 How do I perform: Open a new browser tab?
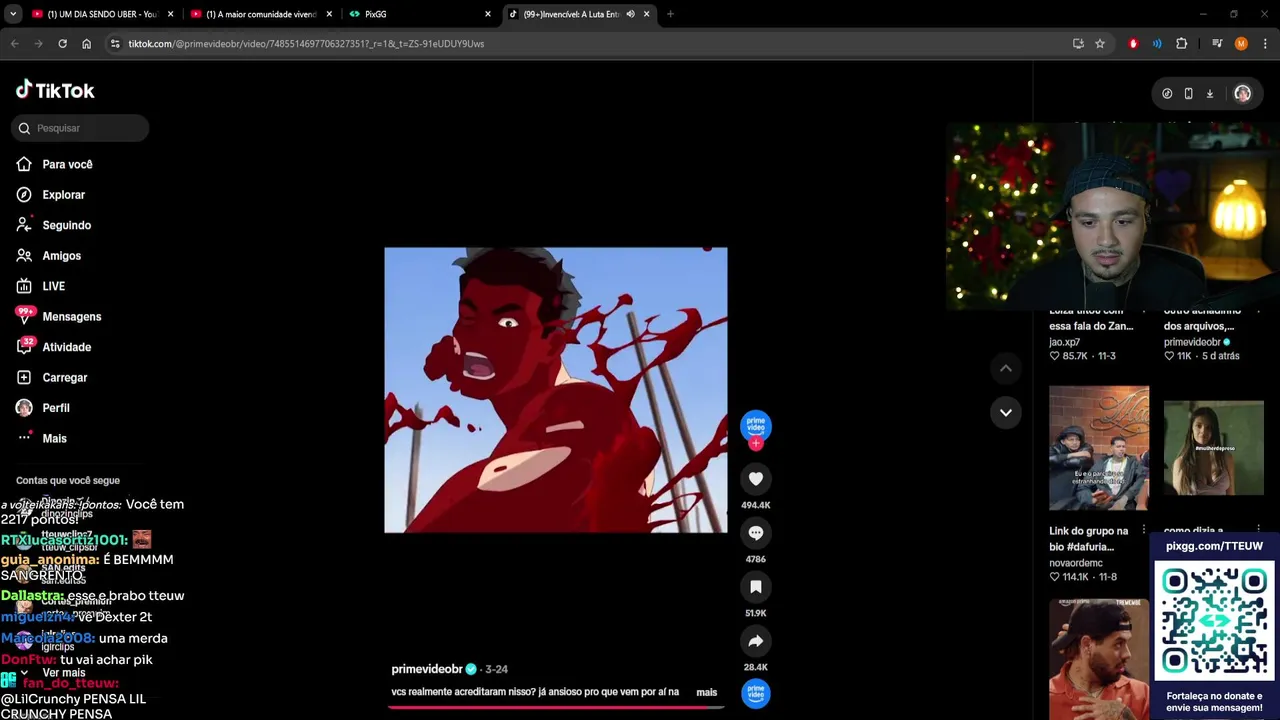(670, 14)
